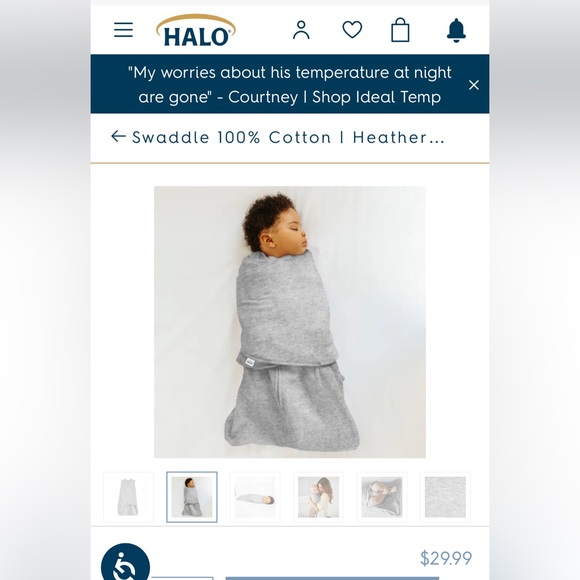This screenshot has height=580, width=580.
Task: Select the highlighted baby swaddled thumbnail
Action: pyautogui.click(x=192, y=497)
